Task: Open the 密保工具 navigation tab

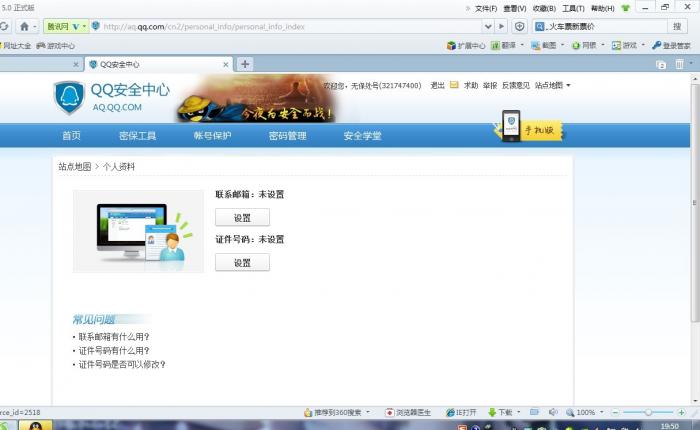Action: [x=138, y=136]
